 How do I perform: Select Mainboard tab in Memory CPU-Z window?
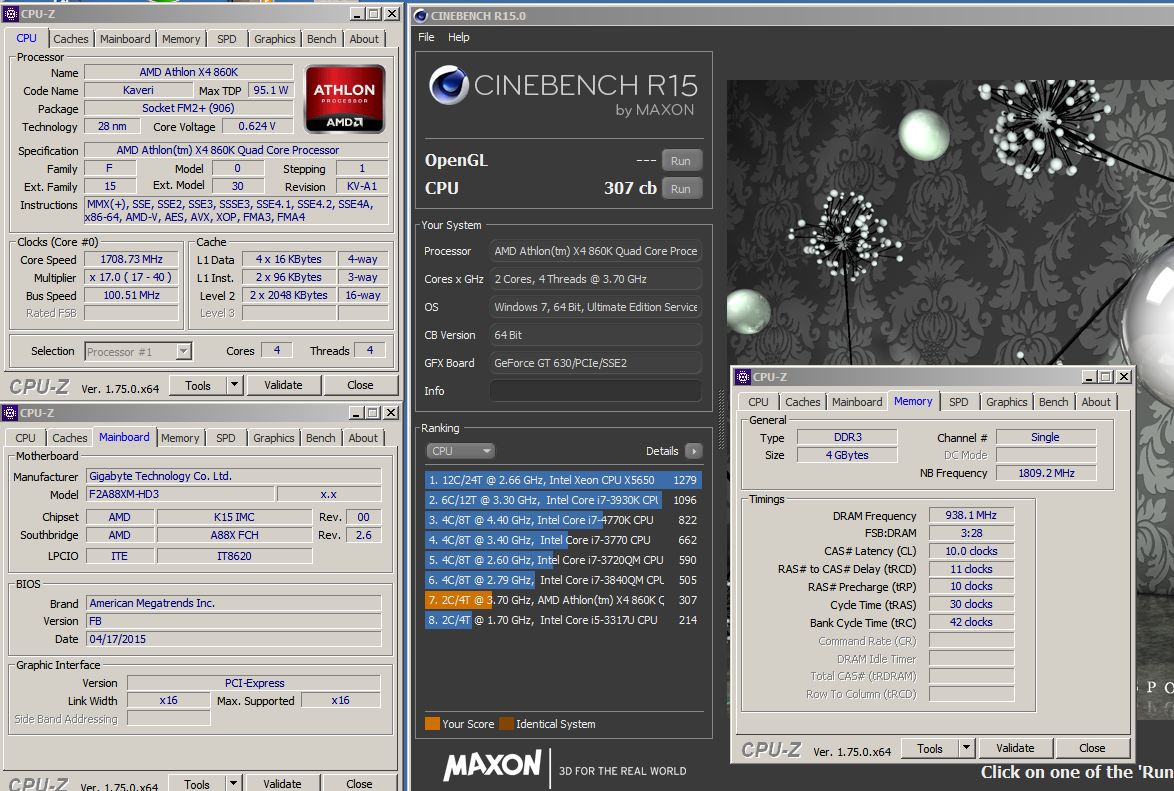pos(857,402)
